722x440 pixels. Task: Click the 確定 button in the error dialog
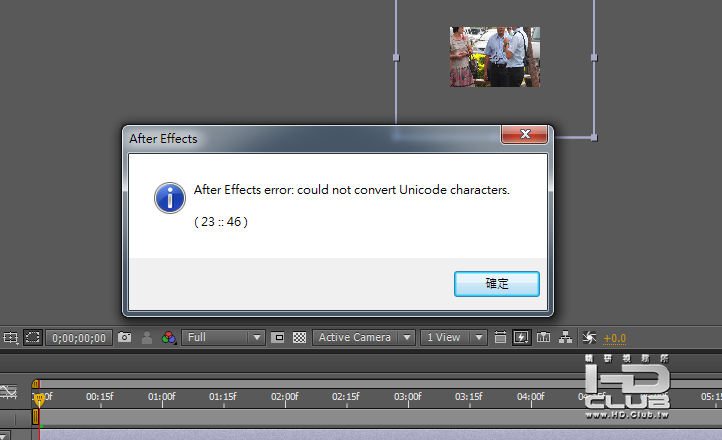click(x=496, y=284)
